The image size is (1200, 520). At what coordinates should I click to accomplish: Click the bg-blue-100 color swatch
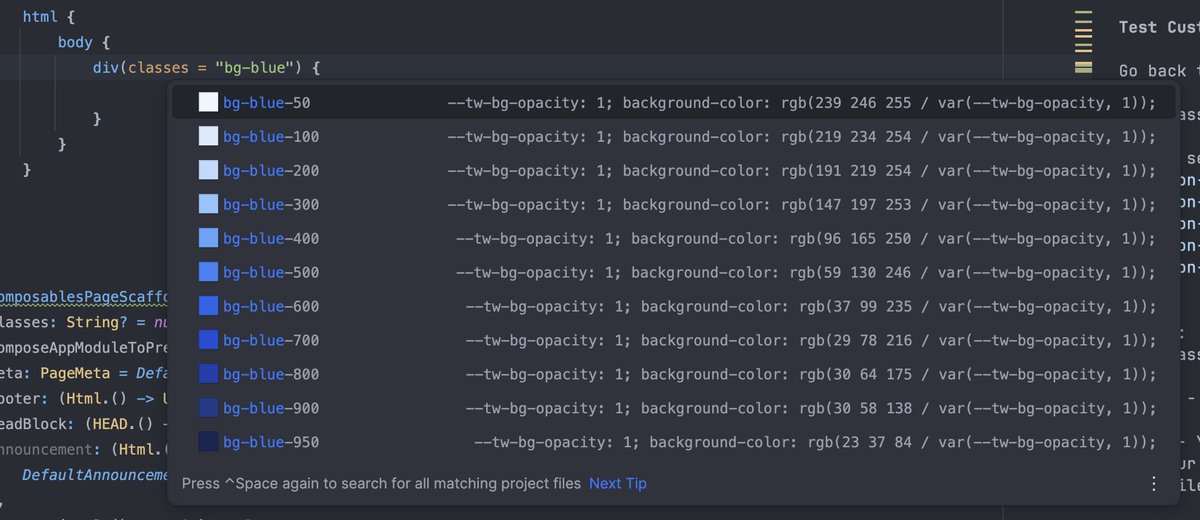(x=208, y=136)
